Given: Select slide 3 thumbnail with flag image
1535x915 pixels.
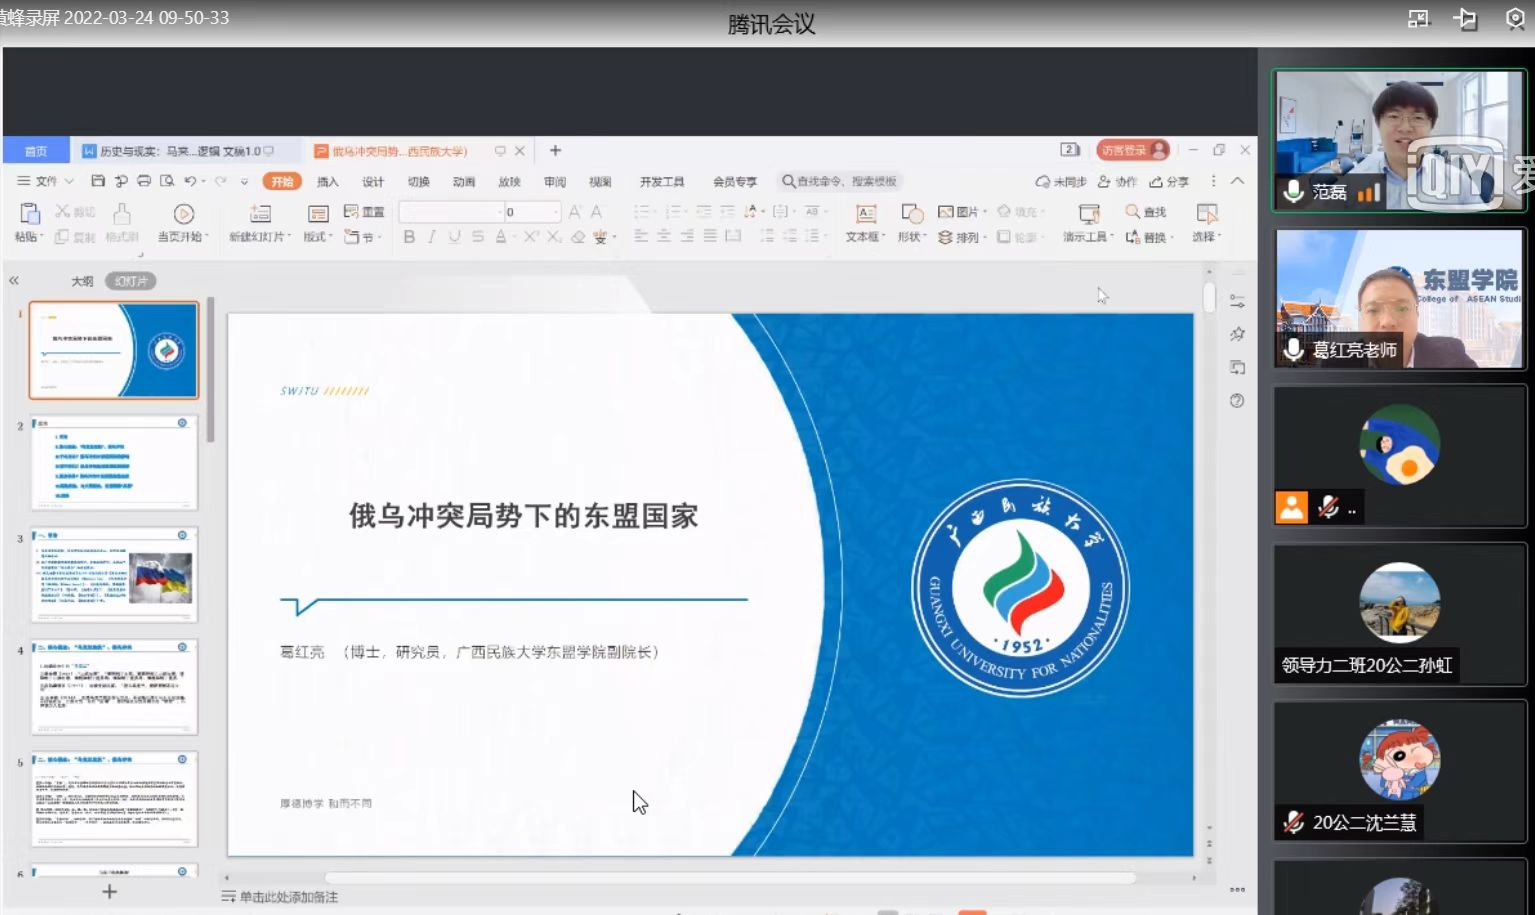Looking at the screenshot, I should pyautogui.click(x=114, y=575).
